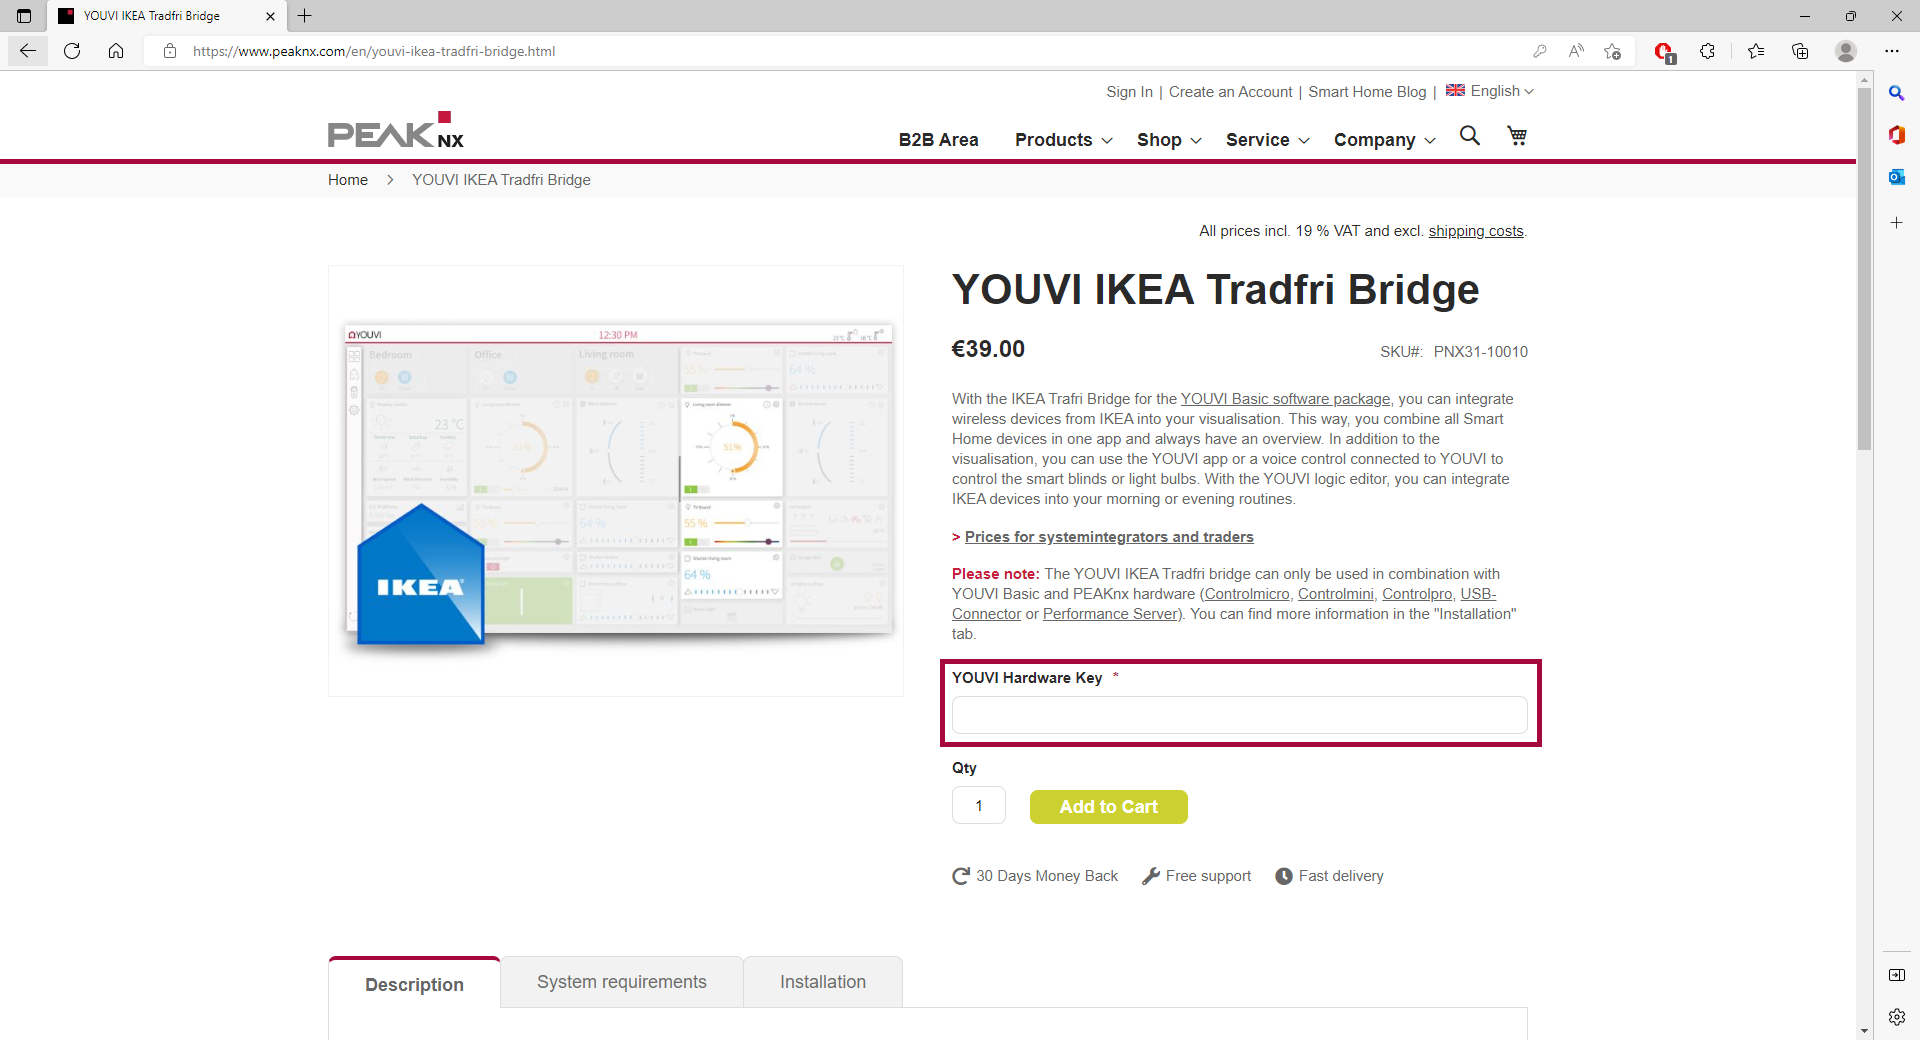1920x1040 pixels.
Task: Open the shopping cart icon
Action: [1517, 136]
